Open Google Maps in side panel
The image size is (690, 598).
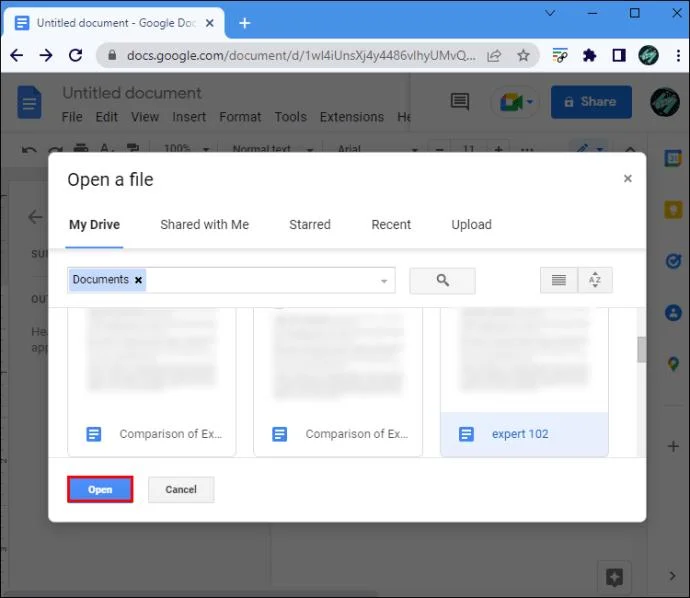pos(673,364)
